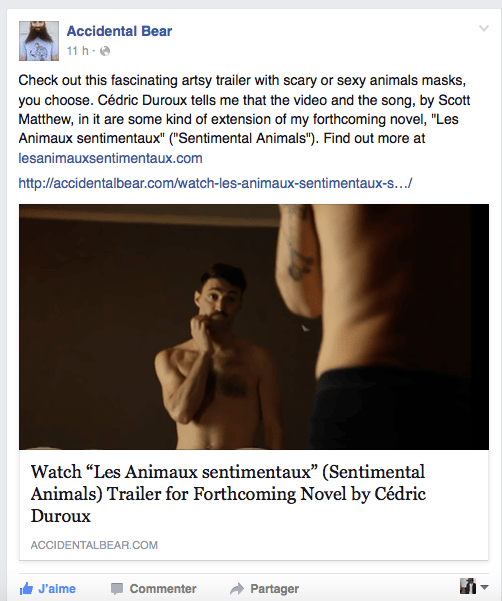Click the 11 h post timestamp
The height and width of the screenshot is (601, 502).
pos(78,51)
